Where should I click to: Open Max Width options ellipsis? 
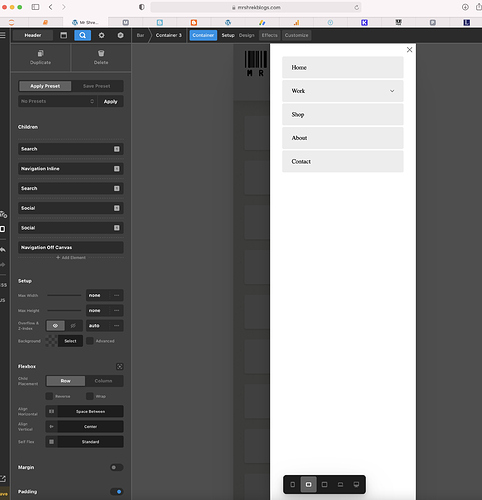117,295
